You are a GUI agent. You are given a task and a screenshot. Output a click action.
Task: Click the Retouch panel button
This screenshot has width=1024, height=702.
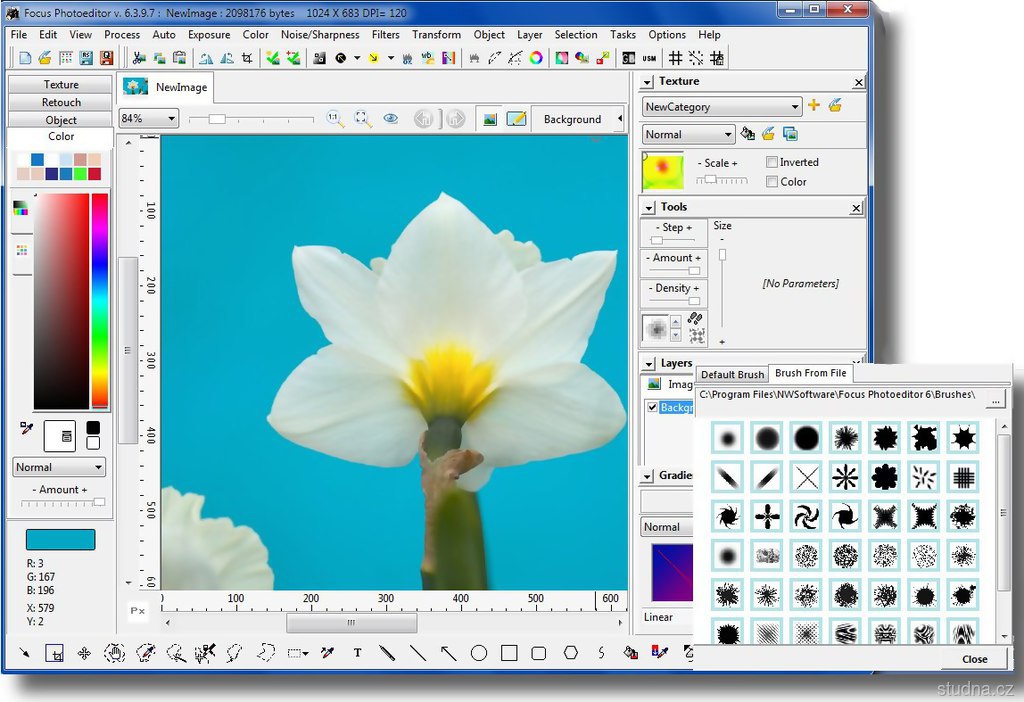point(61,102)
